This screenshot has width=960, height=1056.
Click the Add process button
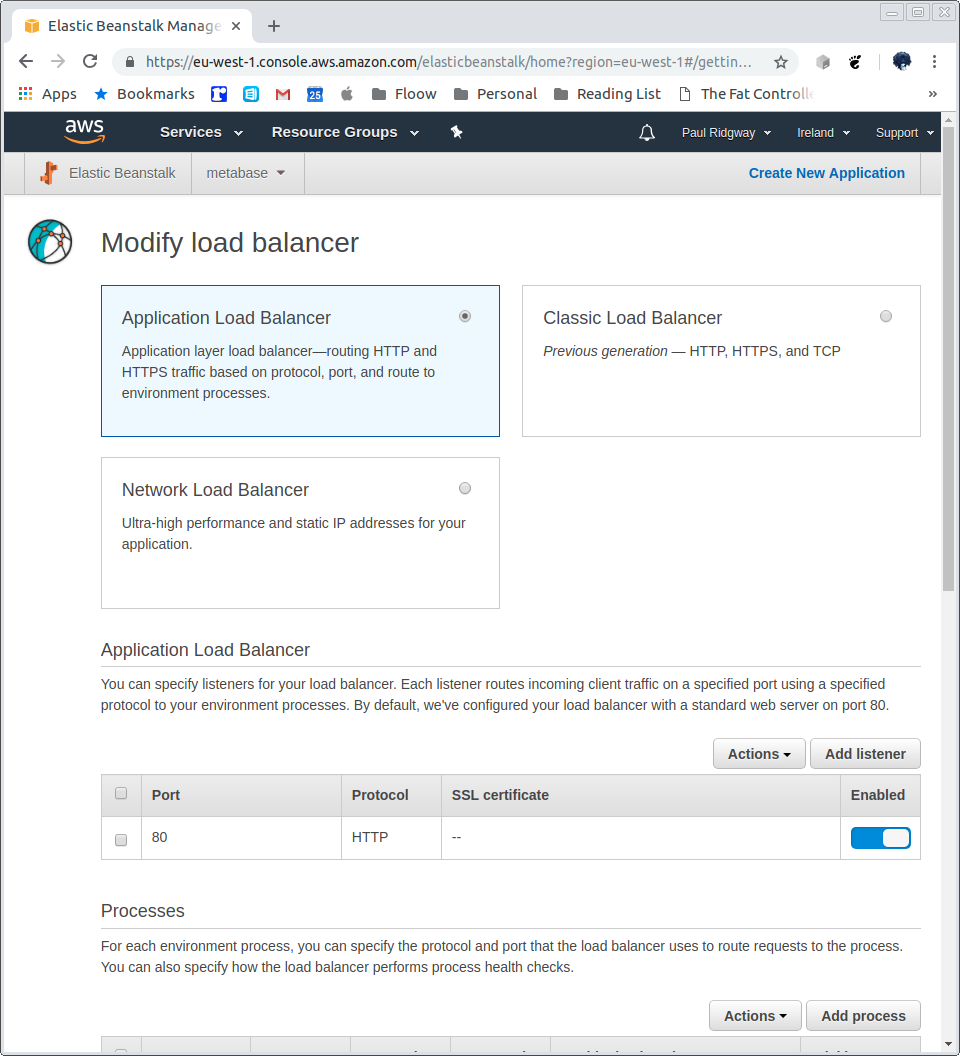[863, 1016]
